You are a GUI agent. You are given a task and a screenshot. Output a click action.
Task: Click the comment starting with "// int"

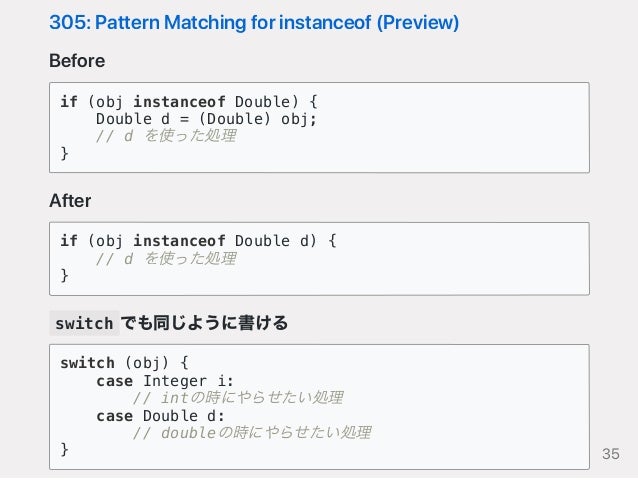(237, 398)
